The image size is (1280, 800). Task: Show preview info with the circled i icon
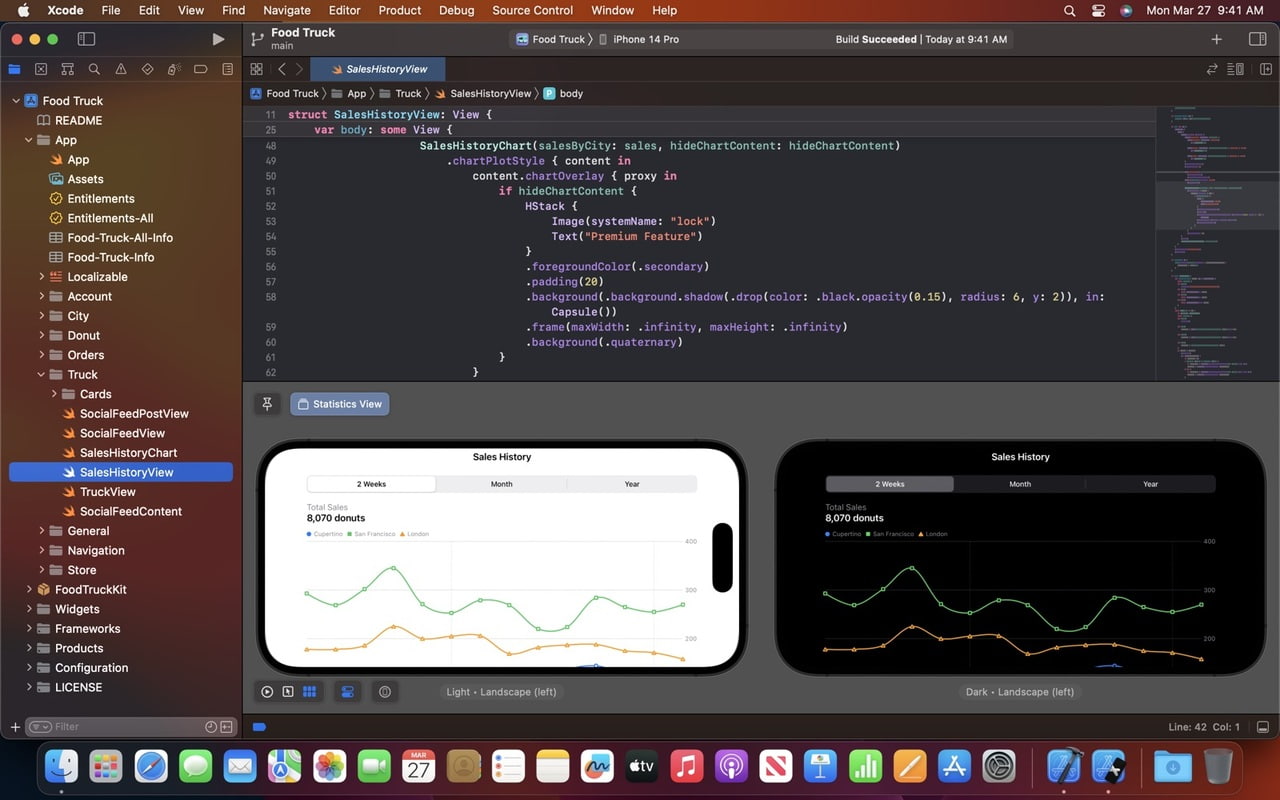click(385, 691)
